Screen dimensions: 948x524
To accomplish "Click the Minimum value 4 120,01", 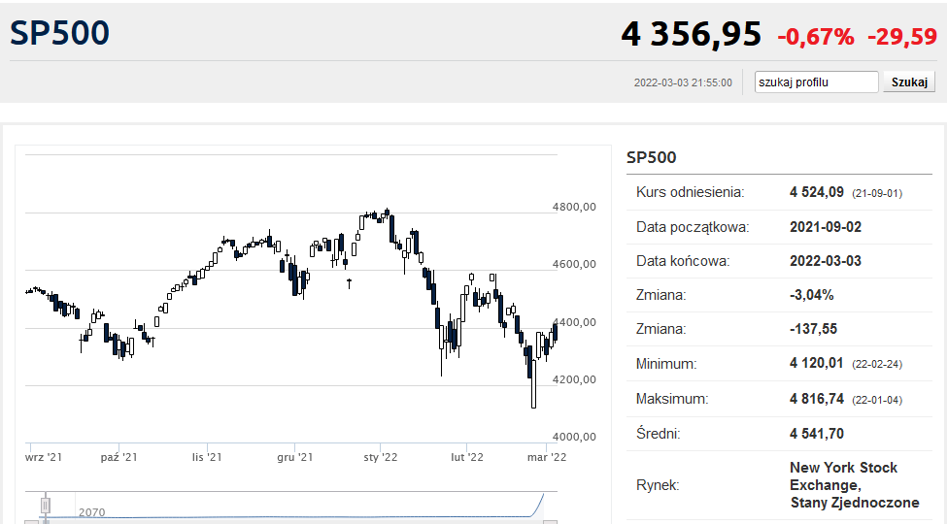I will (817, 364).
